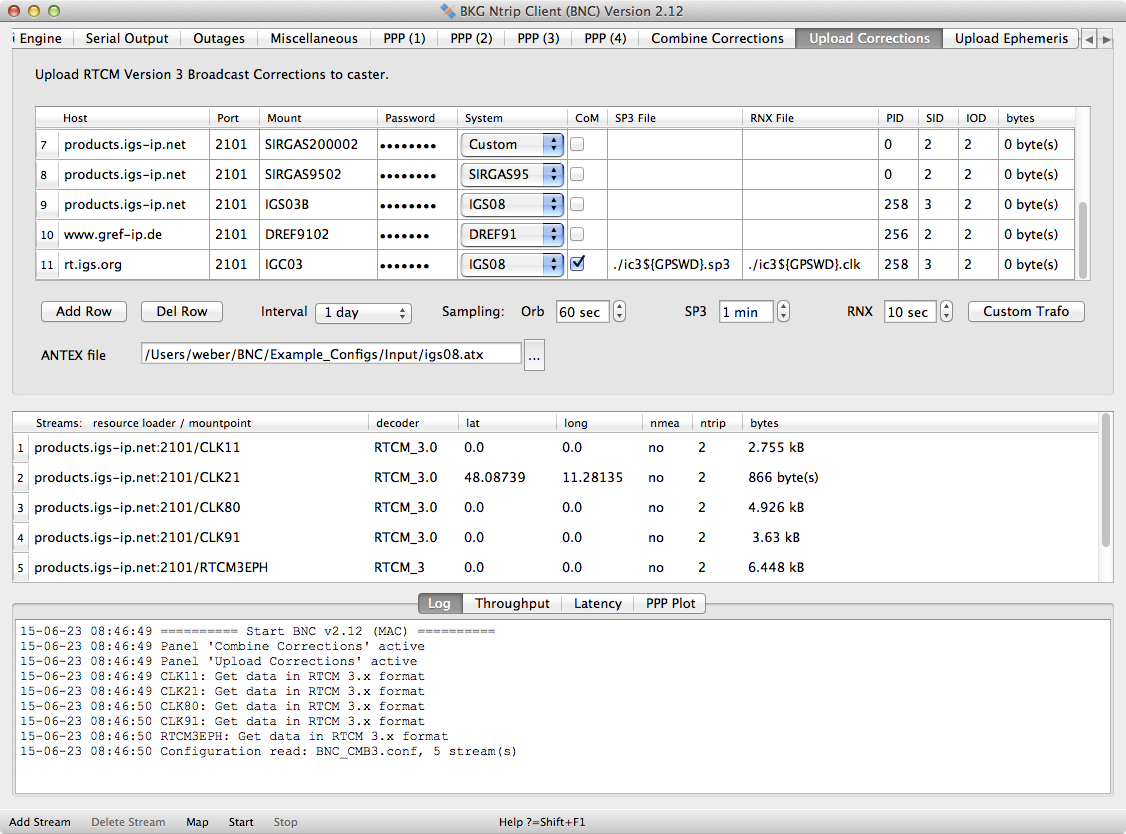This screenshot has width=1126, height=834.
Task: Click the Orb sampling stepper arrows
Action: pyautogui.click(x=619, y=312)
